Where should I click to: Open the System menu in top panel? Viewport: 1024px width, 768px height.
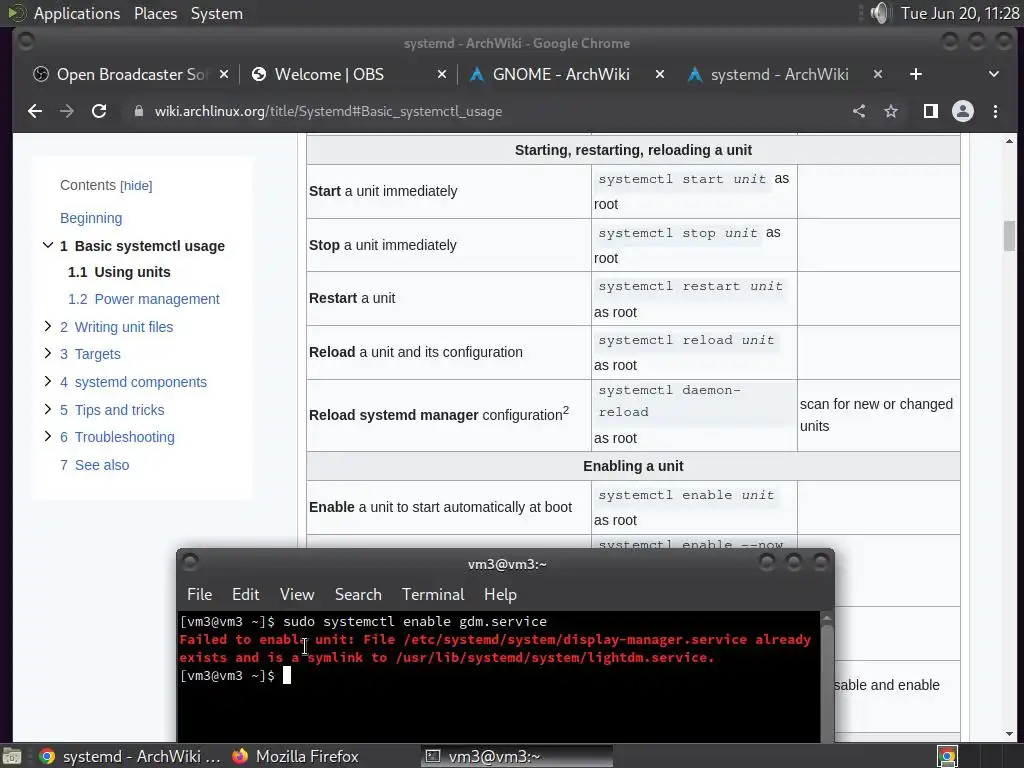coord(217,13)
